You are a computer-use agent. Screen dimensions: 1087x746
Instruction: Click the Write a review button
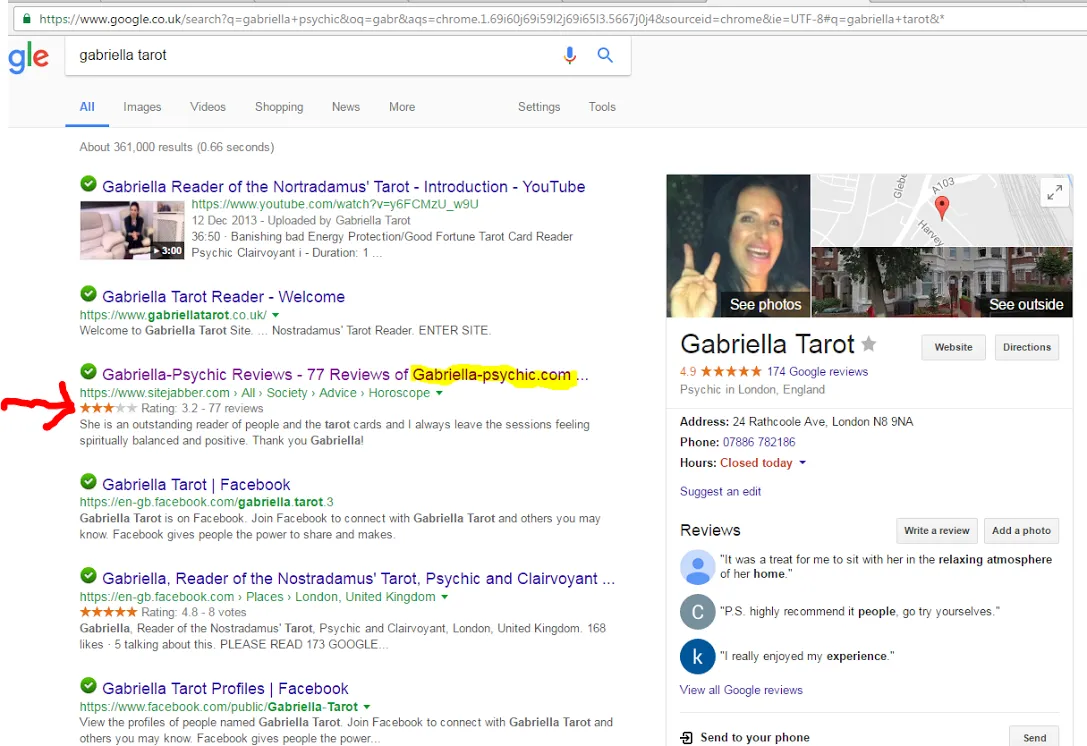tap(936, 531)
